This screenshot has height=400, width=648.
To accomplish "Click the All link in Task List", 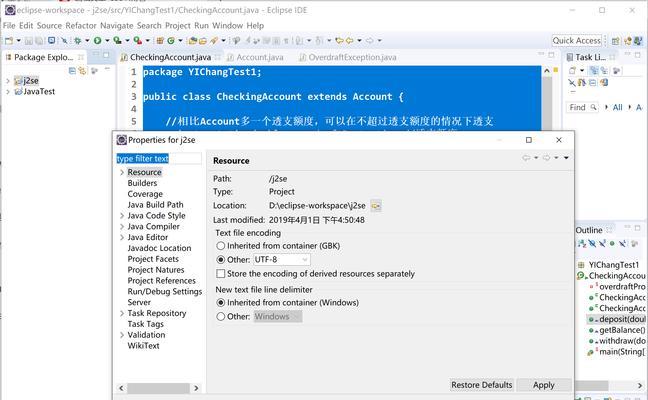I will pos(617,107).
